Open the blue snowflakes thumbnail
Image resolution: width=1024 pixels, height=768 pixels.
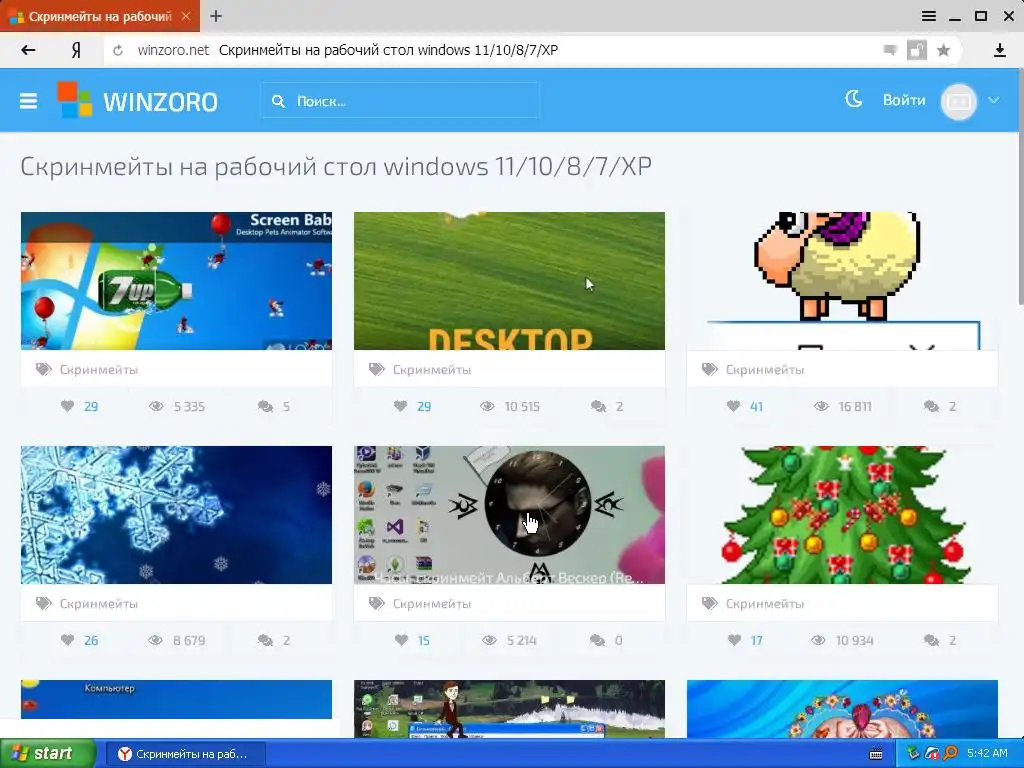(176, 515)
